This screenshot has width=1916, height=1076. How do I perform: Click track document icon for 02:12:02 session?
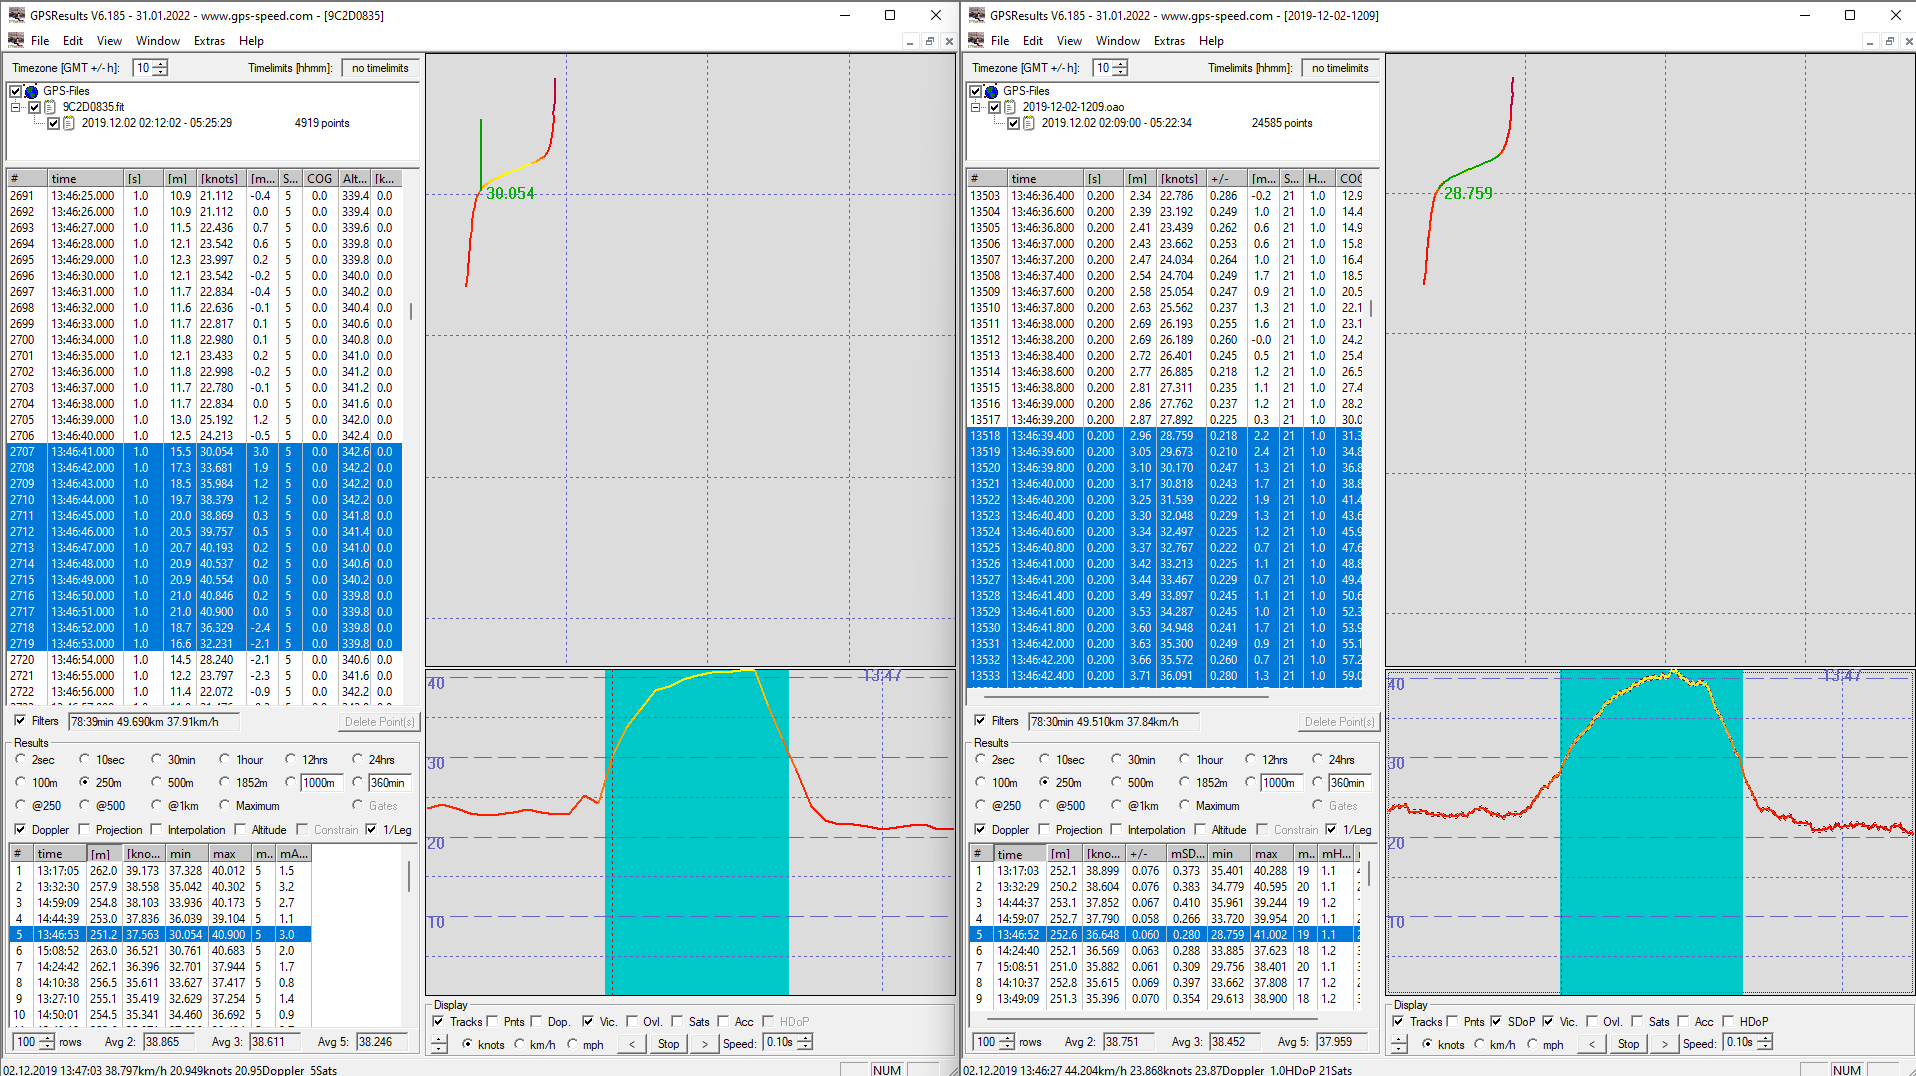click(69, 123)
